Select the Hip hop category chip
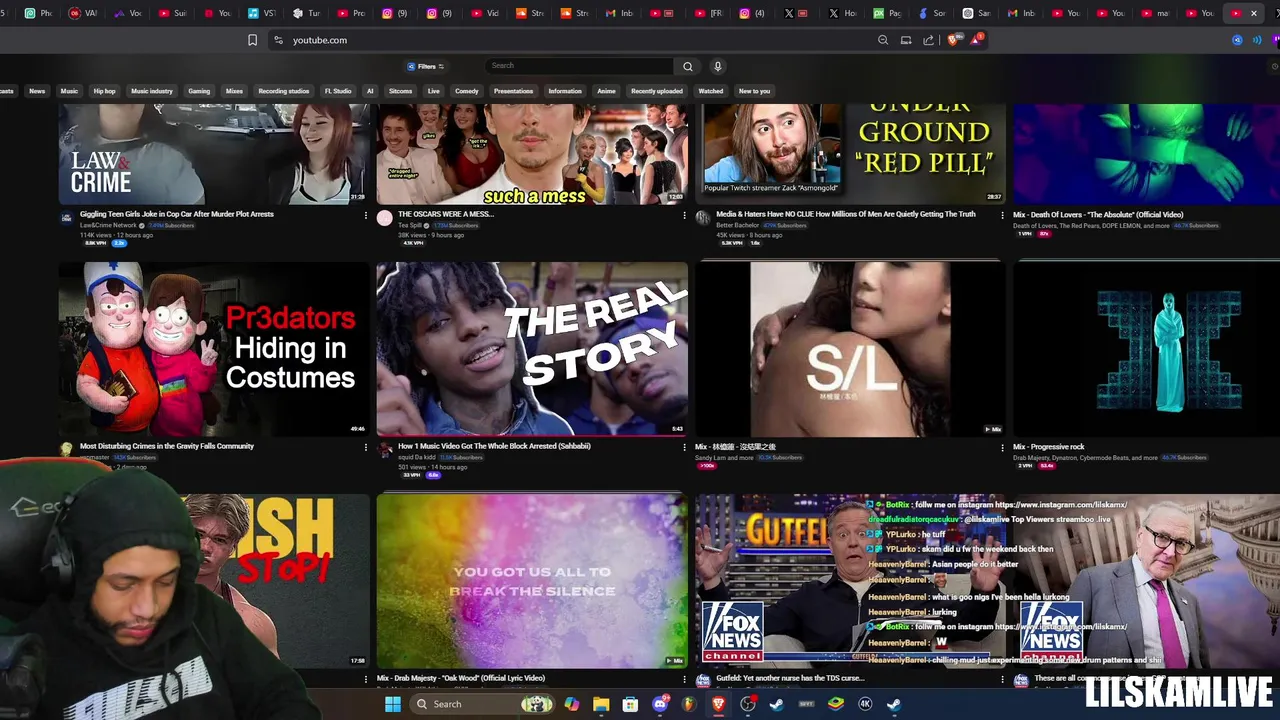 [104, 91]
